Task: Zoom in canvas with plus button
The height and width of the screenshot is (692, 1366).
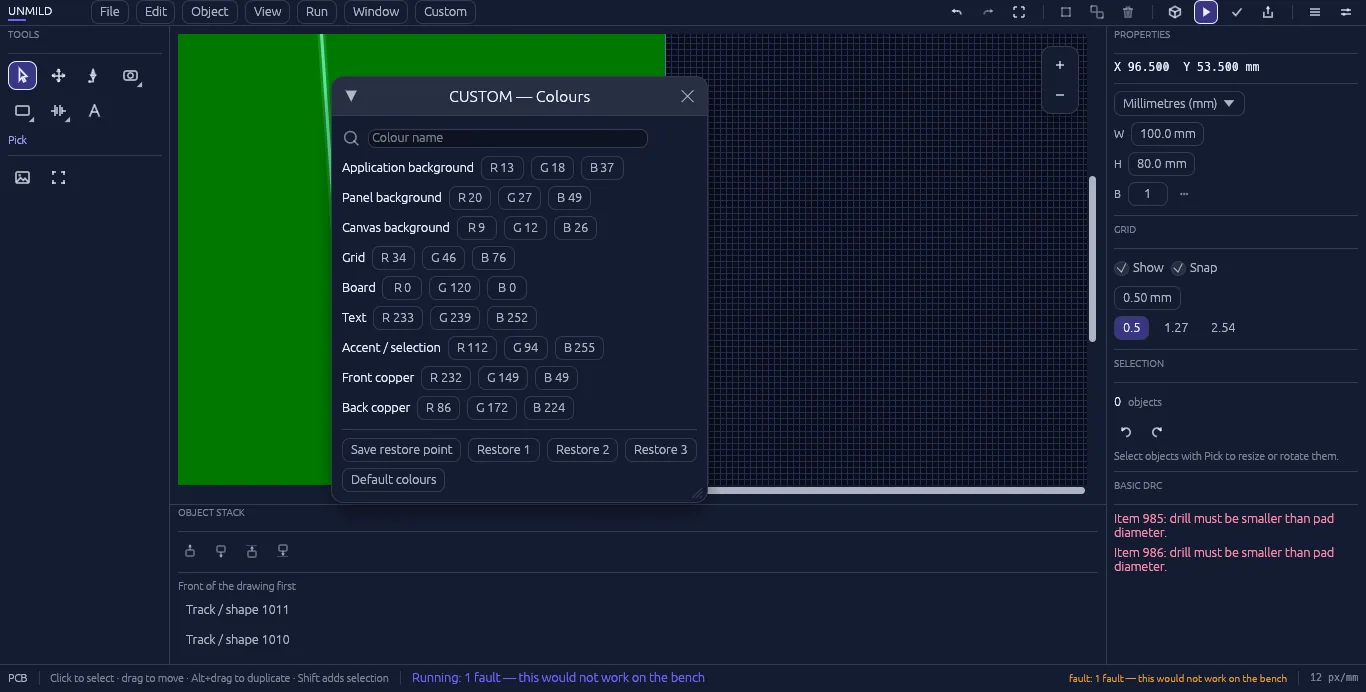Action: pos(1060,65)
